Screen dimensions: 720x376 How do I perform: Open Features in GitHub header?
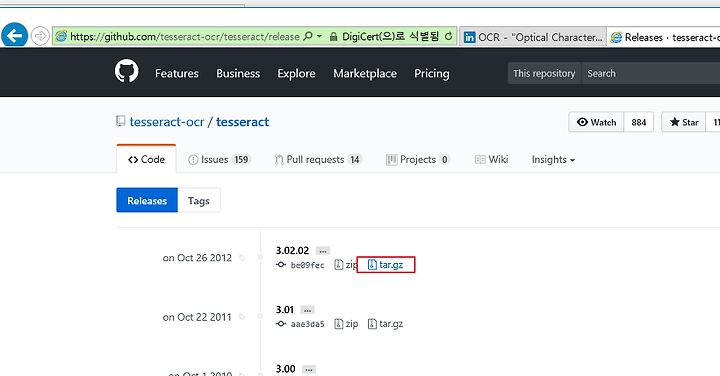coord(177,73)
